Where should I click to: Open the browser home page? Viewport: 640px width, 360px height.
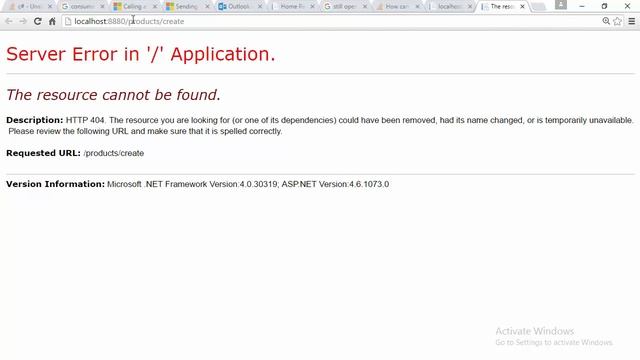pyautogui.click(x=52, y=21)
